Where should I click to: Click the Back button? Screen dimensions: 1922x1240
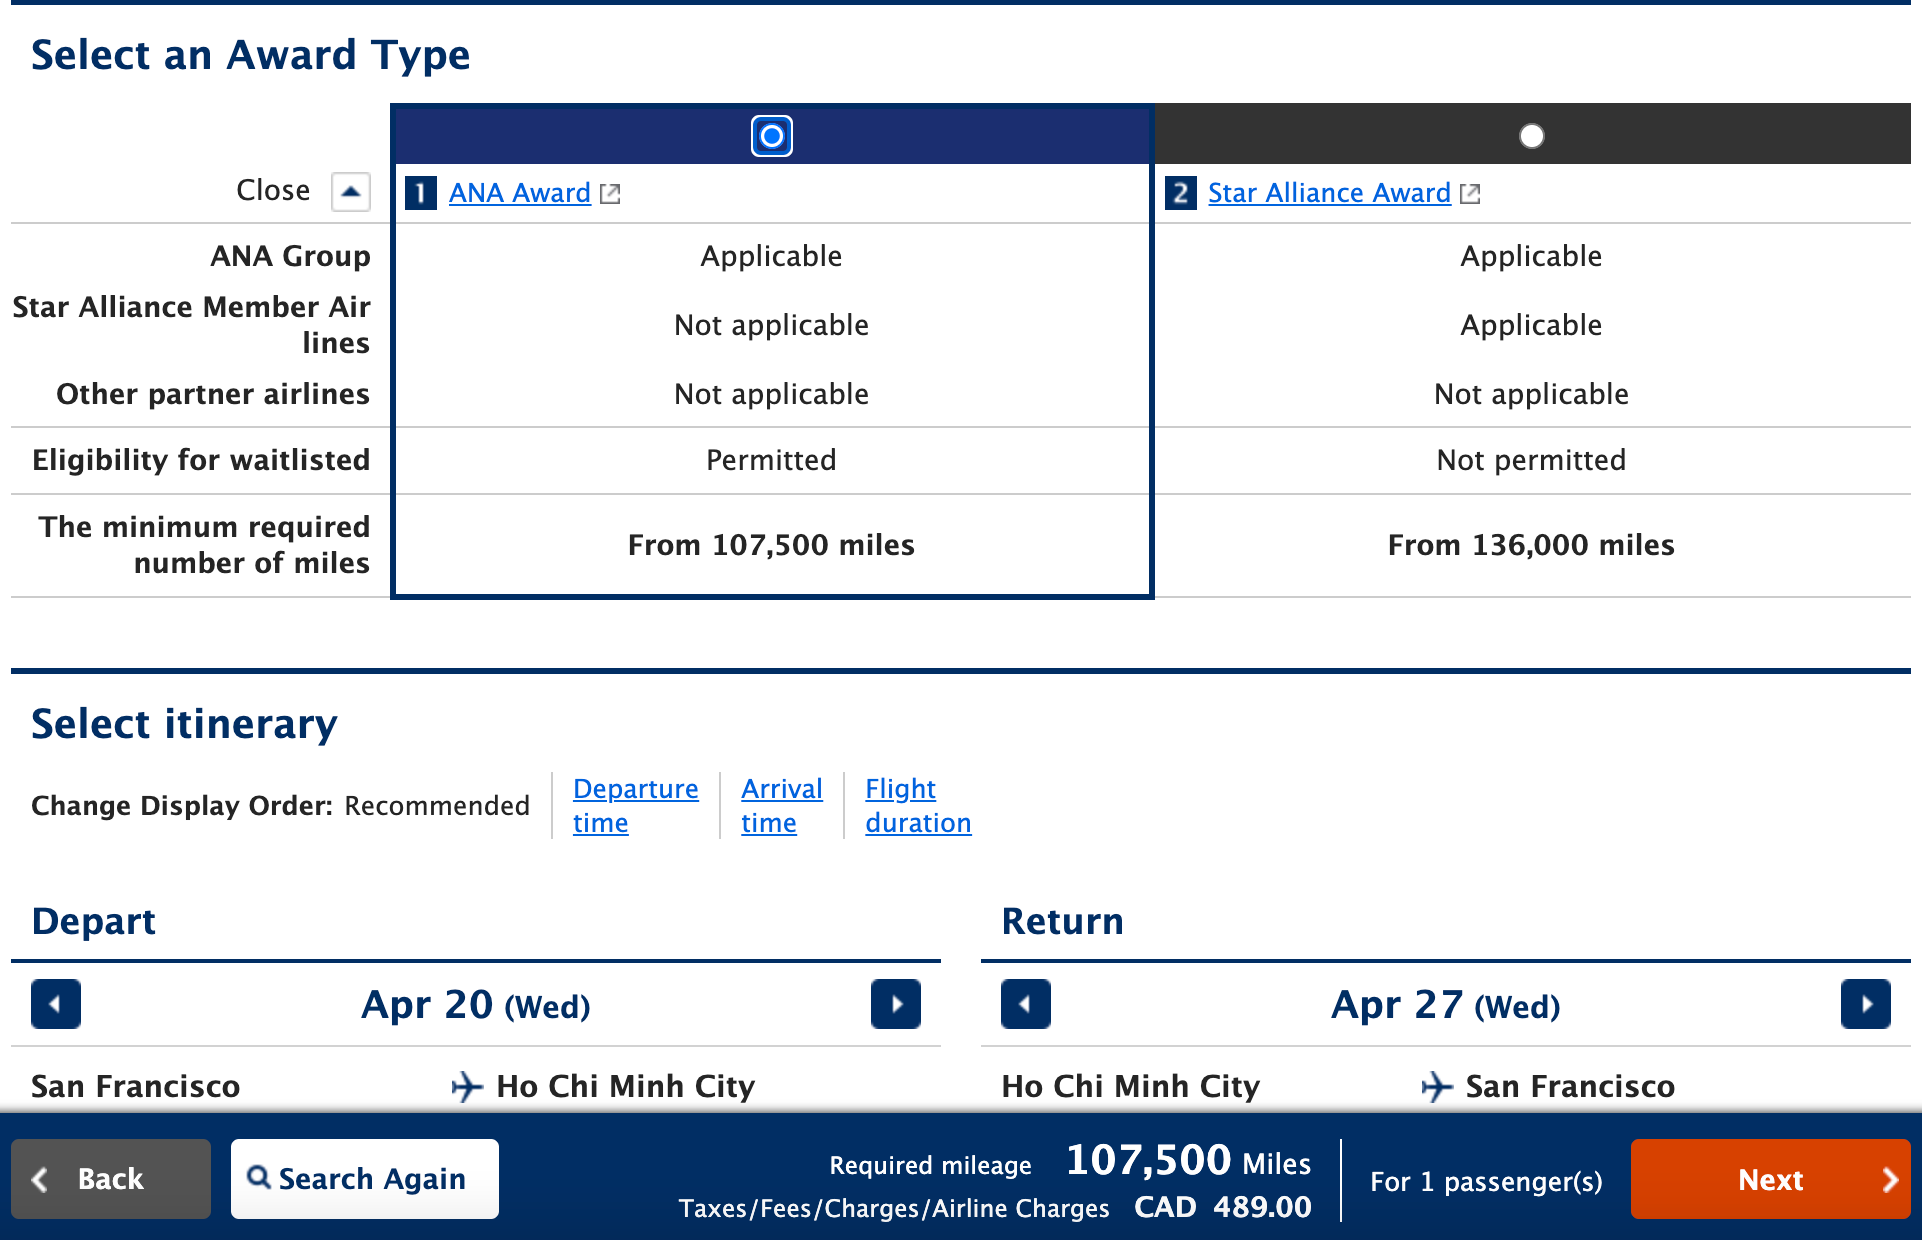coord(110,1179)
